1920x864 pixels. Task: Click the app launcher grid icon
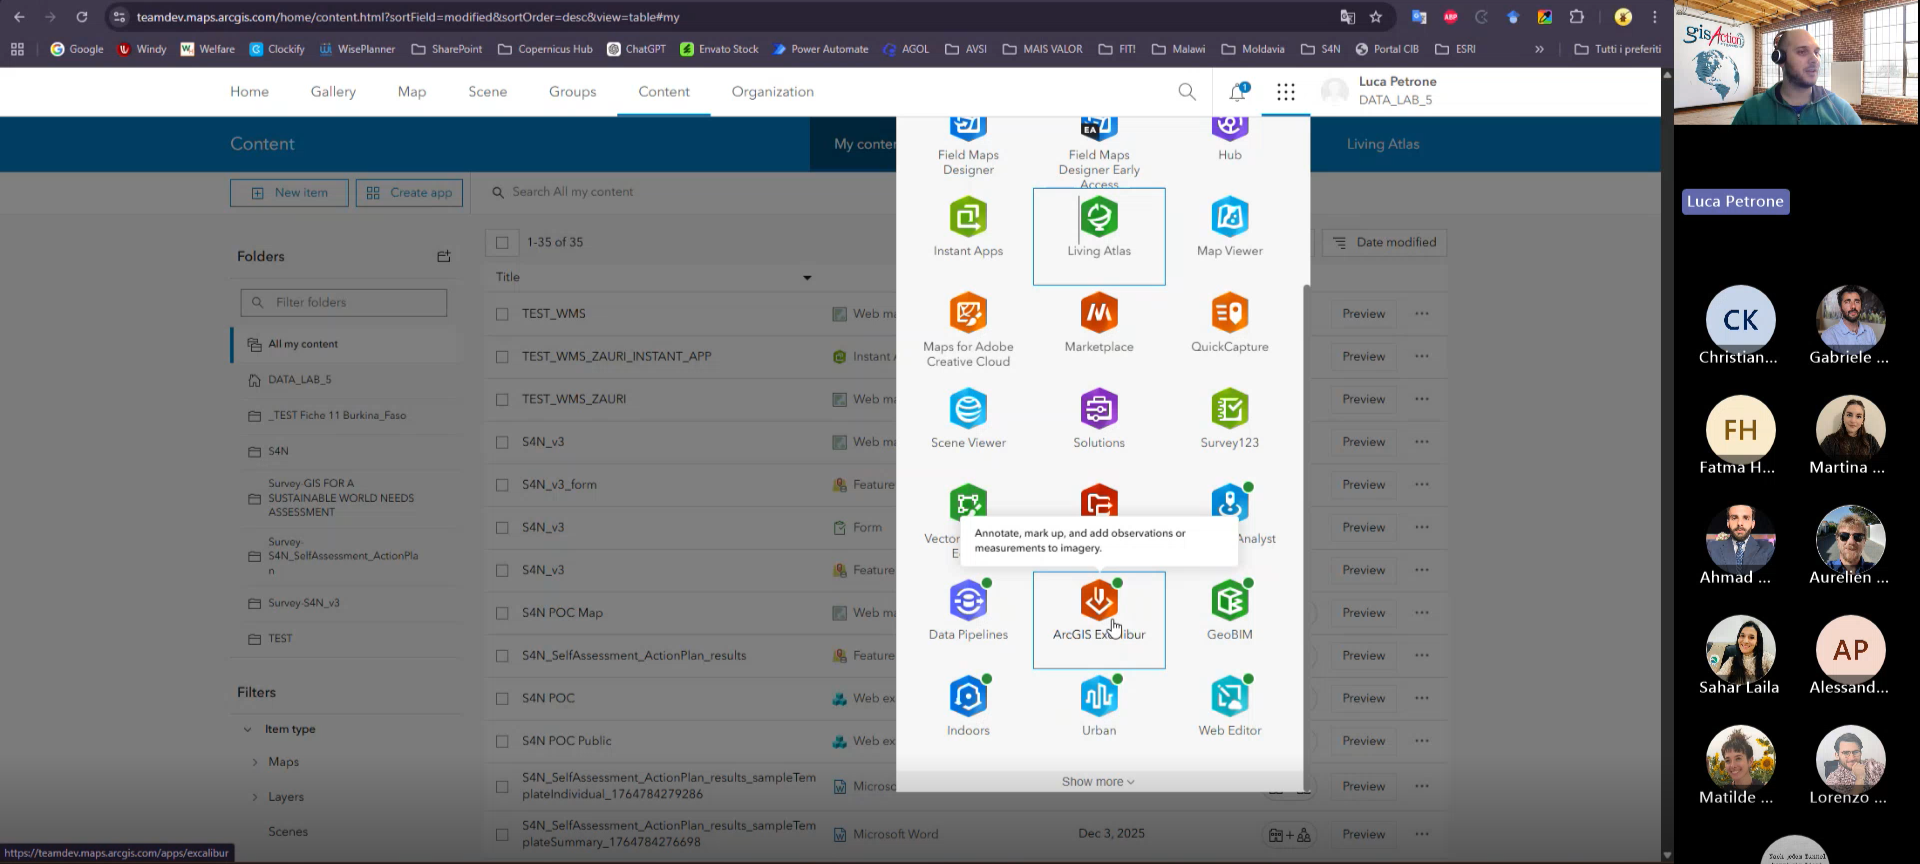pos(1286,92)
